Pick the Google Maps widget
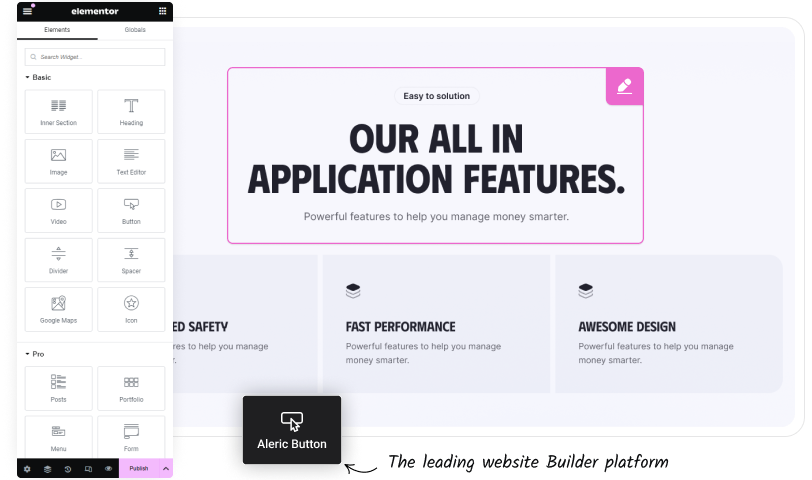This screenshot has width=812, height=480. 59,309
